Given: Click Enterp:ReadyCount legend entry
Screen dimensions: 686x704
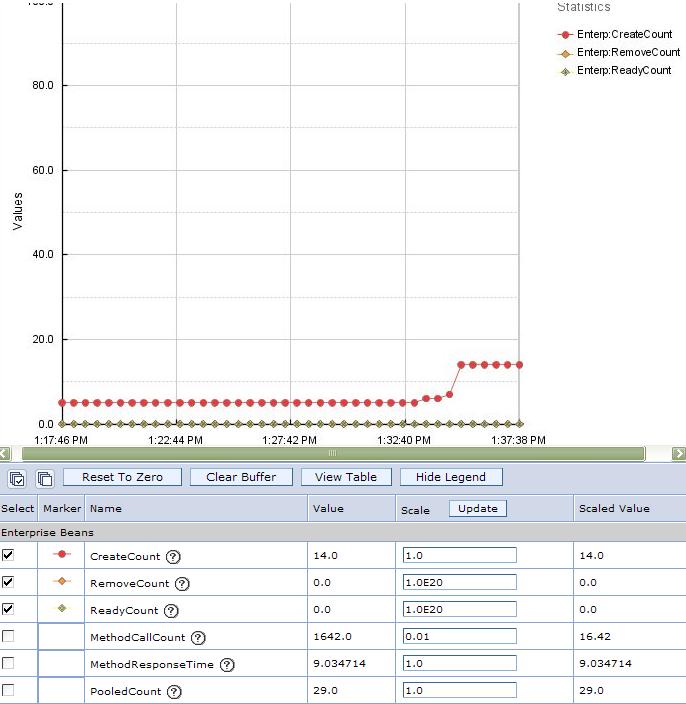Looking at the screenshot, I should click(x=614, y=70).
